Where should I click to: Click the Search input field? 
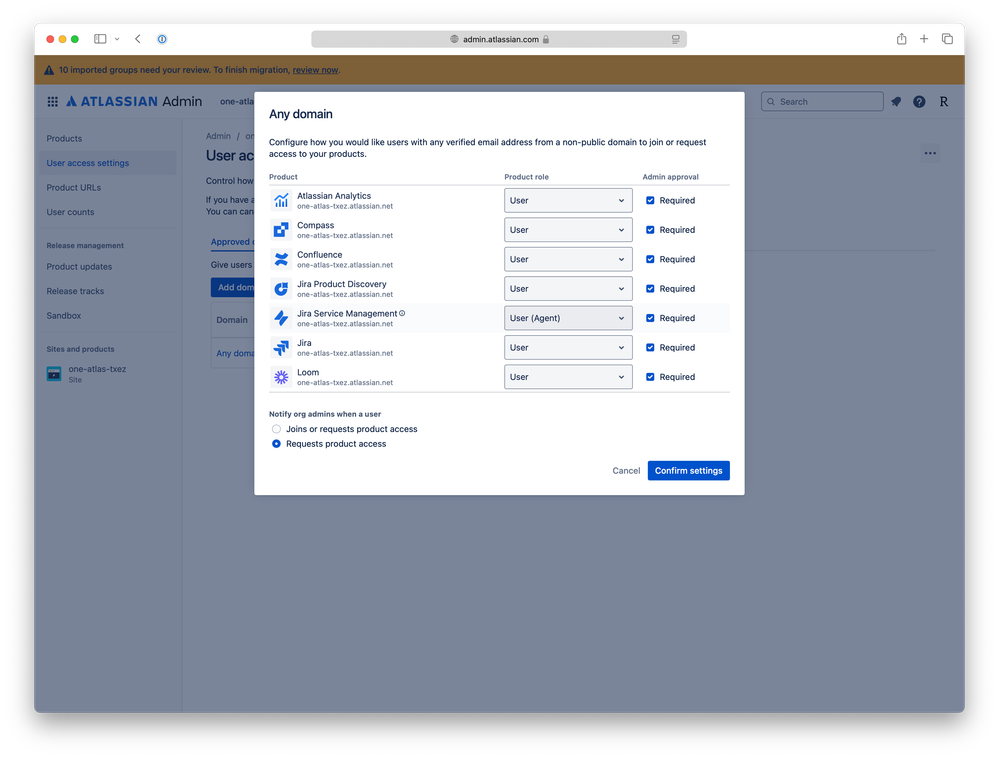[x=823, y=102]
